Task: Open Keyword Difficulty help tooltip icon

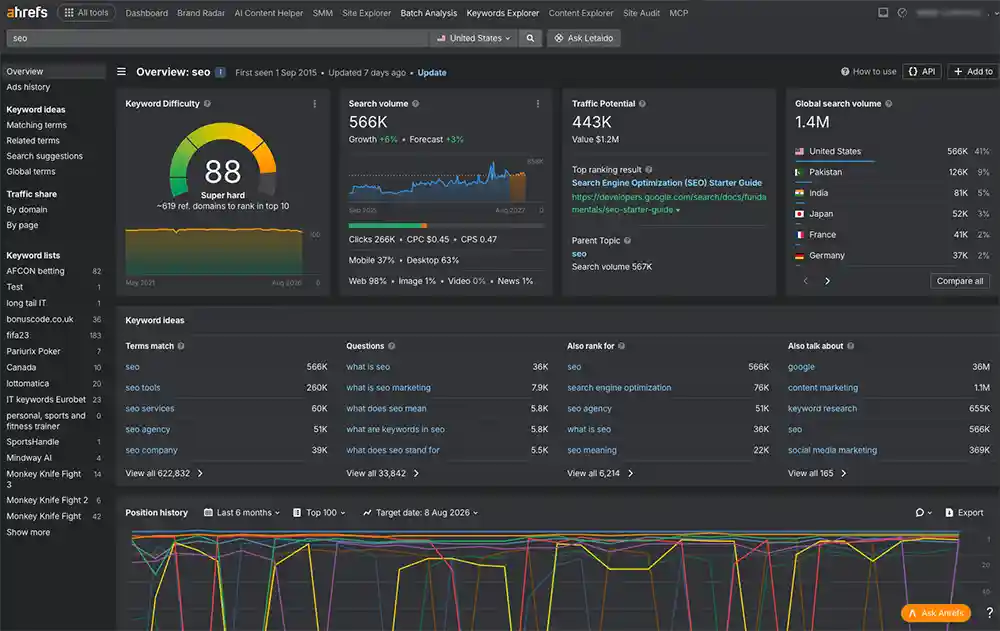Action: coord(207,103)
